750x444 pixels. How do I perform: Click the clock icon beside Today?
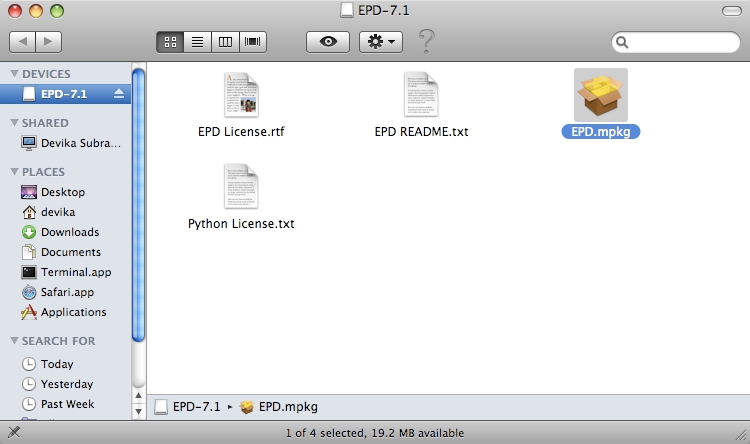29,364
